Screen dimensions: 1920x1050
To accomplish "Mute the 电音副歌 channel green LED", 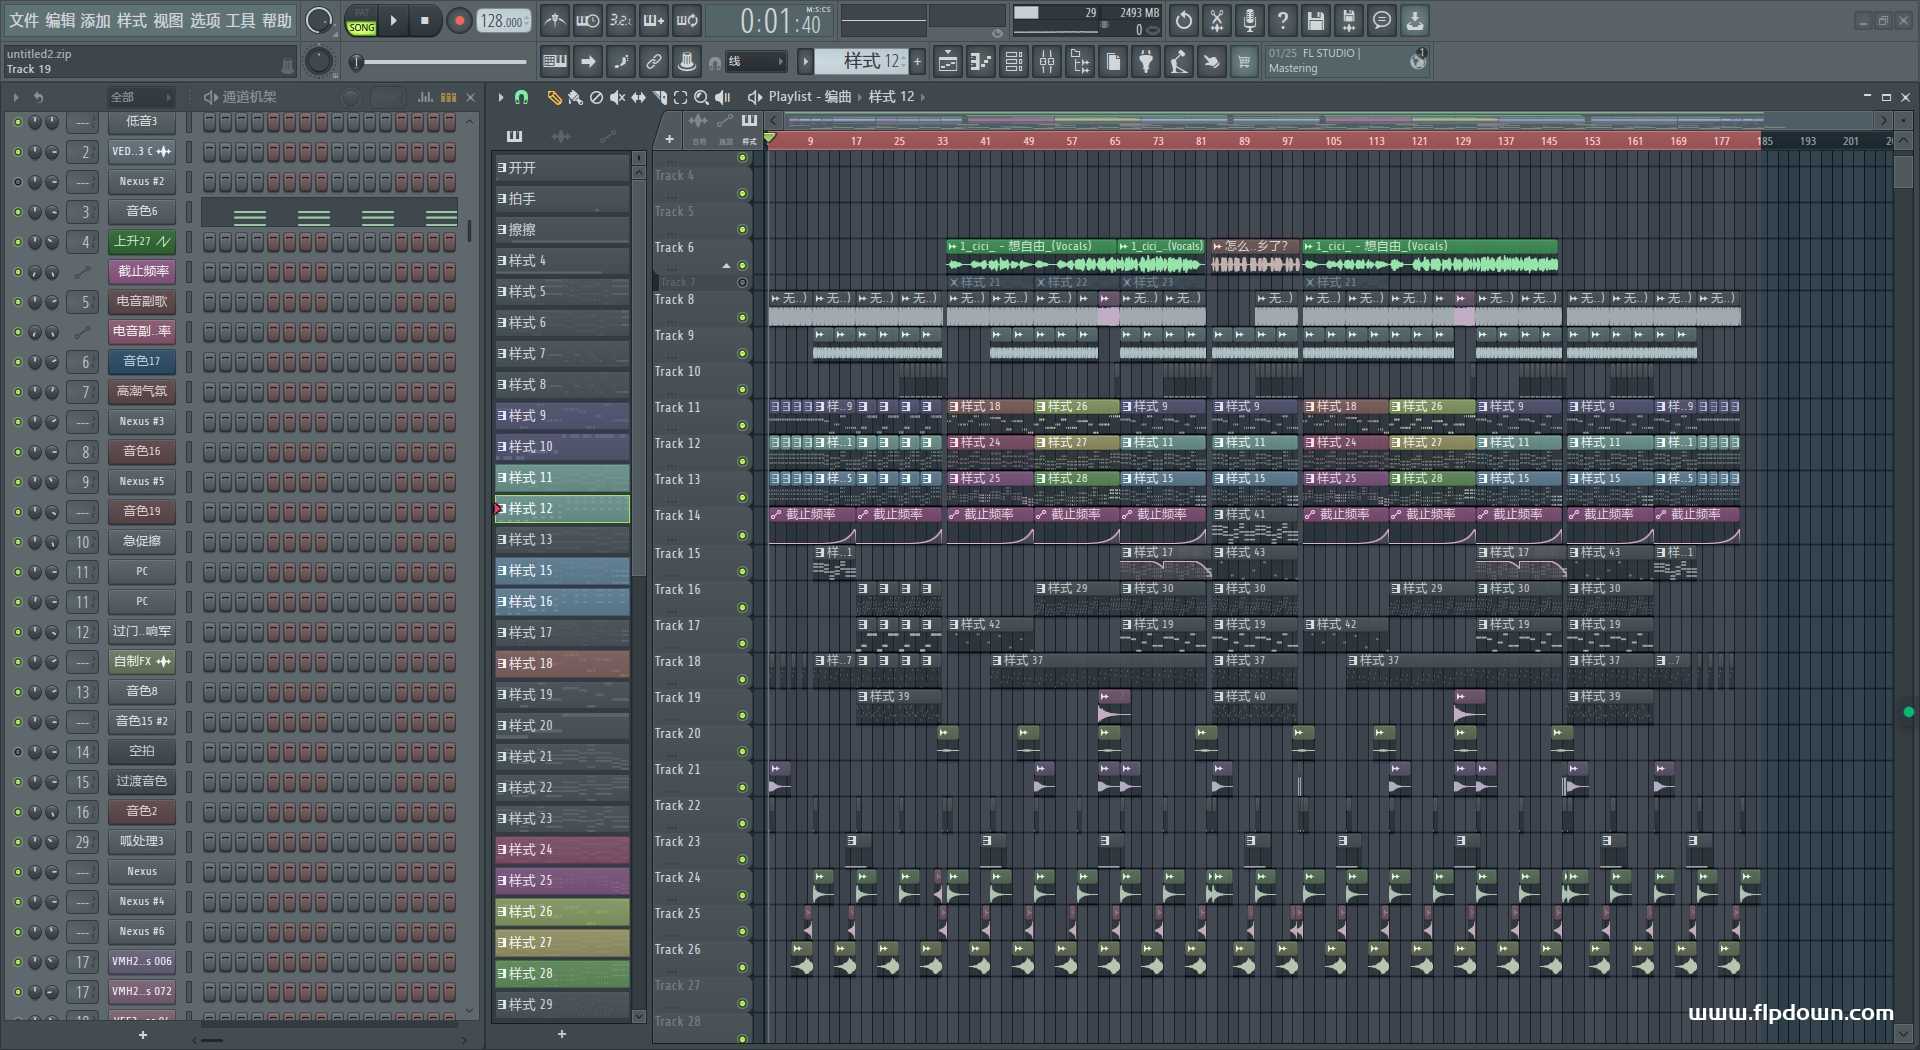I will [x=17, y=302].
